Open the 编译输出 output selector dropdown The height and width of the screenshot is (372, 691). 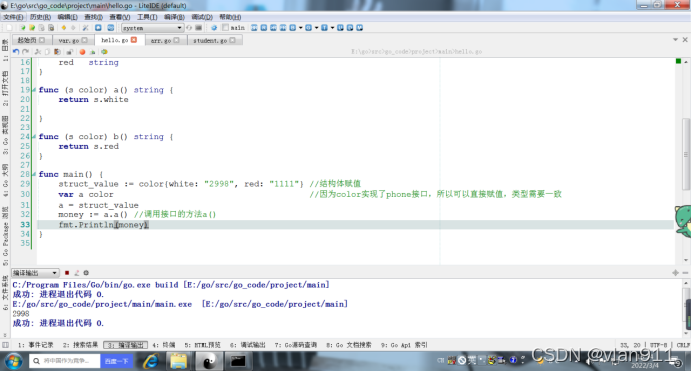pyautogui.click(x=35, y=273)
